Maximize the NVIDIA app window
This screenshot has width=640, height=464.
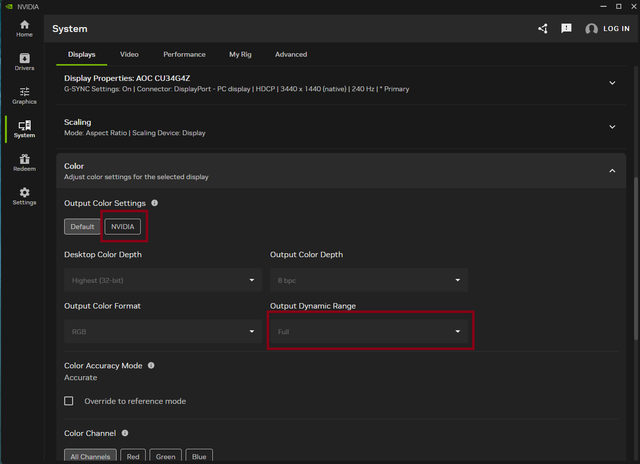(x=619, y=7)
